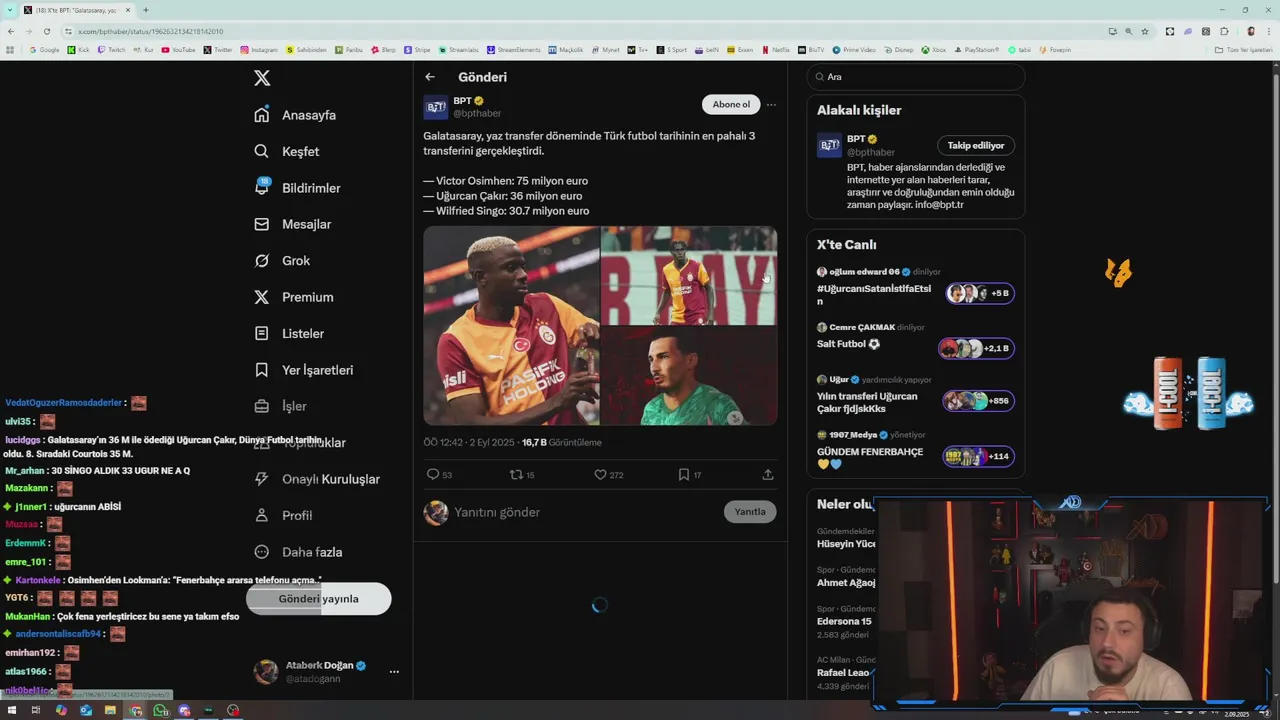Open Grok from sidebar
The image size is (1280, 720).
click(282, 260)
